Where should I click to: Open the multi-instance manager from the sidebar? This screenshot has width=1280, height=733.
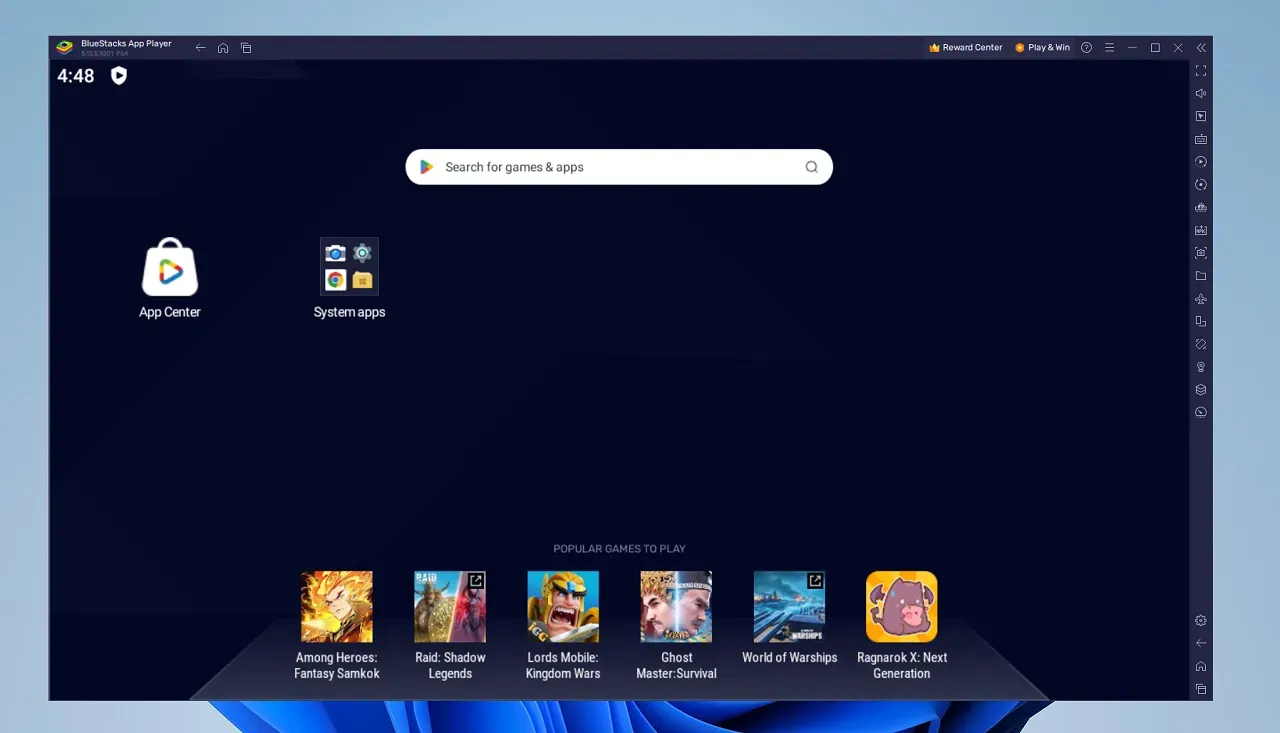click(1200, 321)
